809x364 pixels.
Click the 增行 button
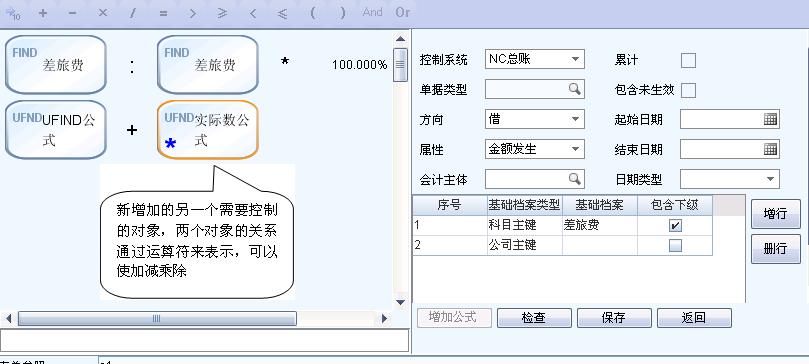point(775,213)
